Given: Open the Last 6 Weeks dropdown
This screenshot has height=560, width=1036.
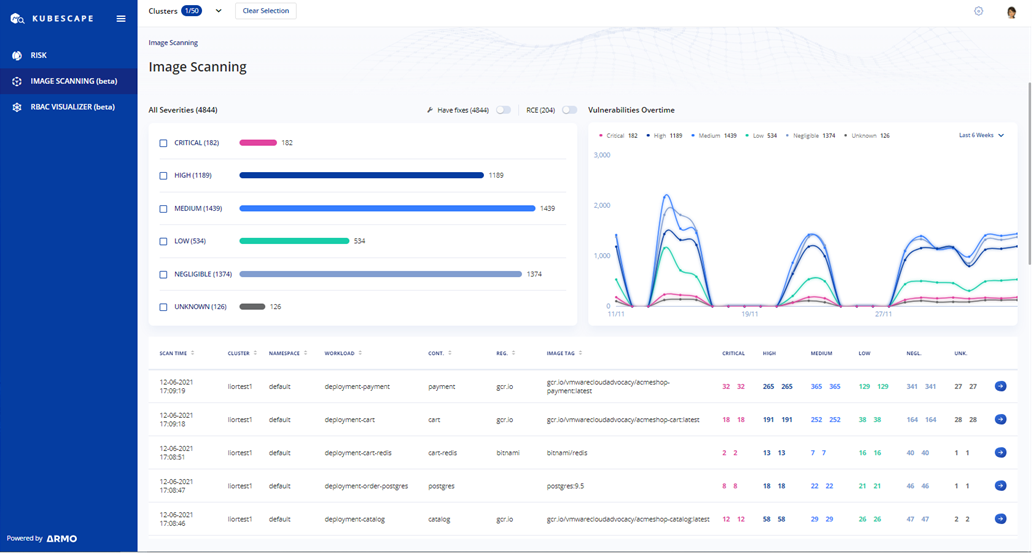Looking at the screenshot, I should (981, 135).
